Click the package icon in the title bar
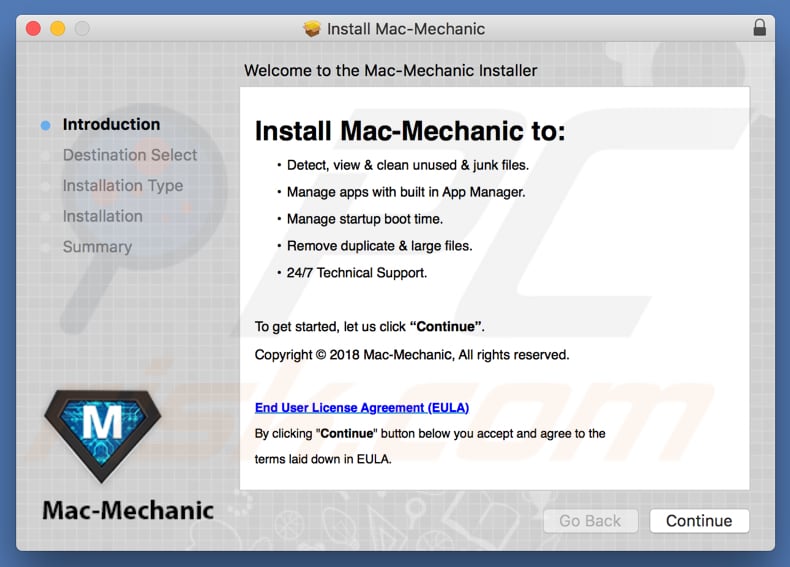Screen dimensions: 790x567 click(x=313, y=28)
